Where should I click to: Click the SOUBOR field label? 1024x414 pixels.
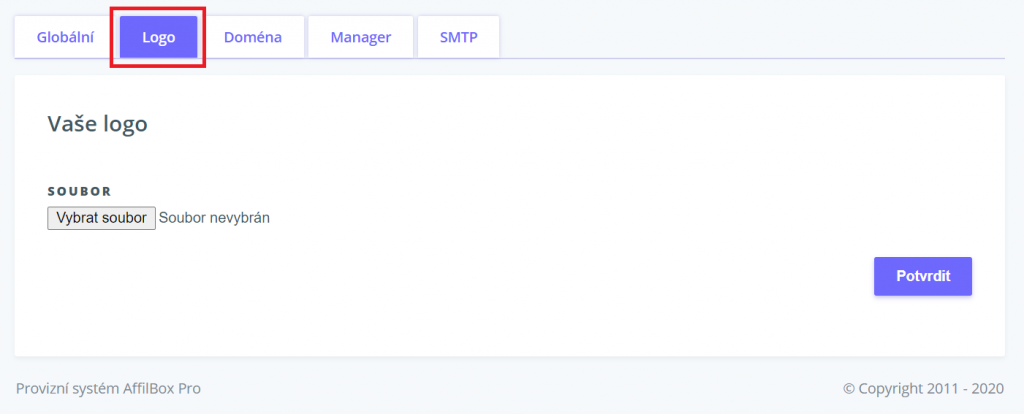click(79, 191)
